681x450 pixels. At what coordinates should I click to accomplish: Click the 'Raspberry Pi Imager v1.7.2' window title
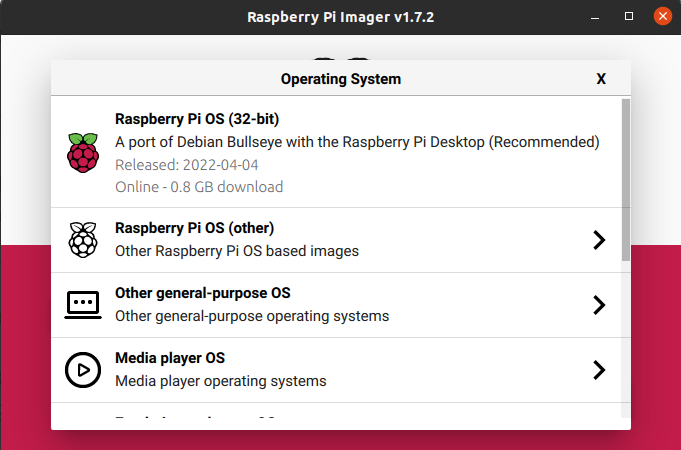click(x=340, y=17)
